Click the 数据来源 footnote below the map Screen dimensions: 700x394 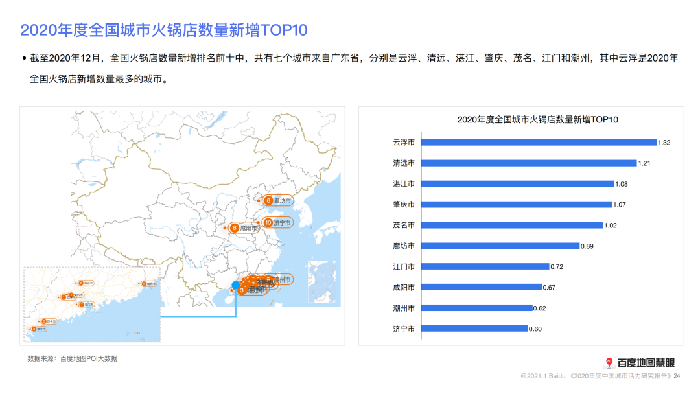72,359
